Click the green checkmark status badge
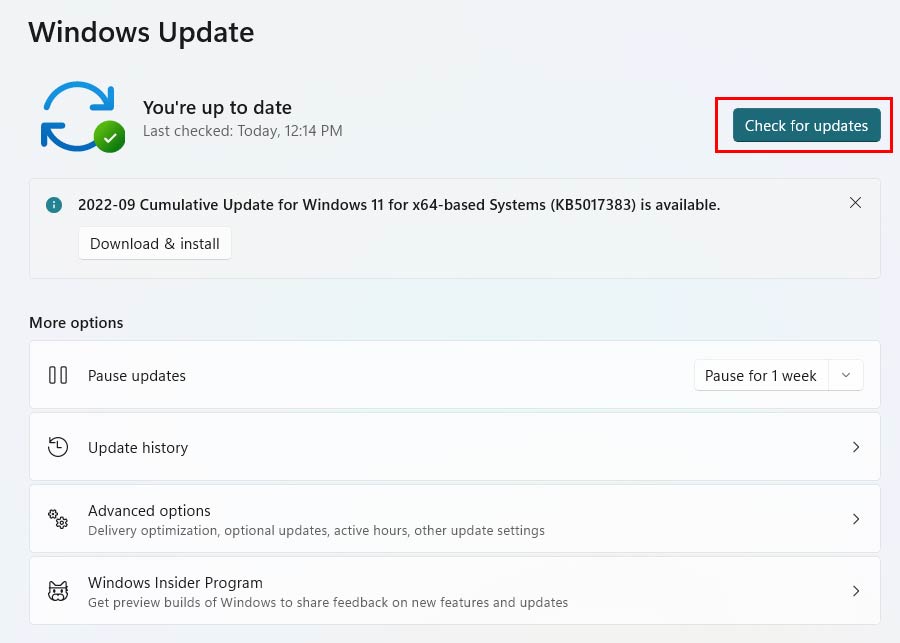The image size is (900, 643). [110, 137]
